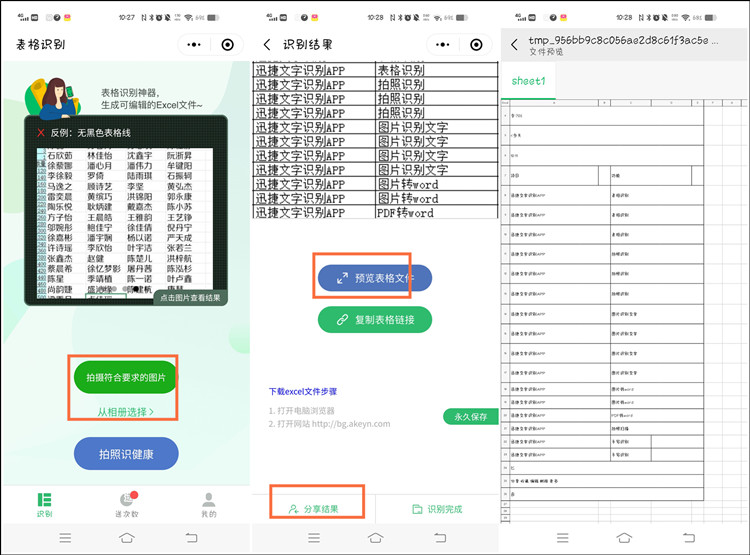Tap Android back key under file preview screen
The height and width of the screenshot is (555, 750).
[x=689, y=538]
